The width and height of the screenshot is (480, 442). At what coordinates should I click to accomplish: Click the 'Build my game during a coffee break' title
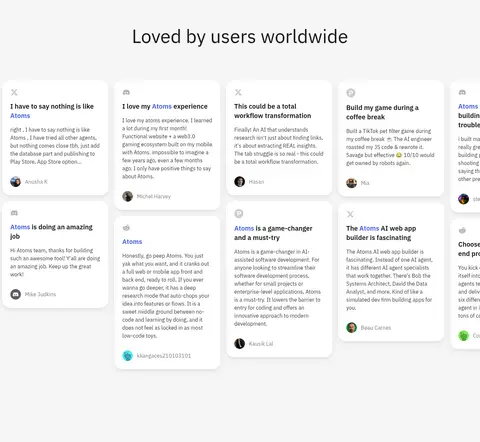[x=382, y=112]
